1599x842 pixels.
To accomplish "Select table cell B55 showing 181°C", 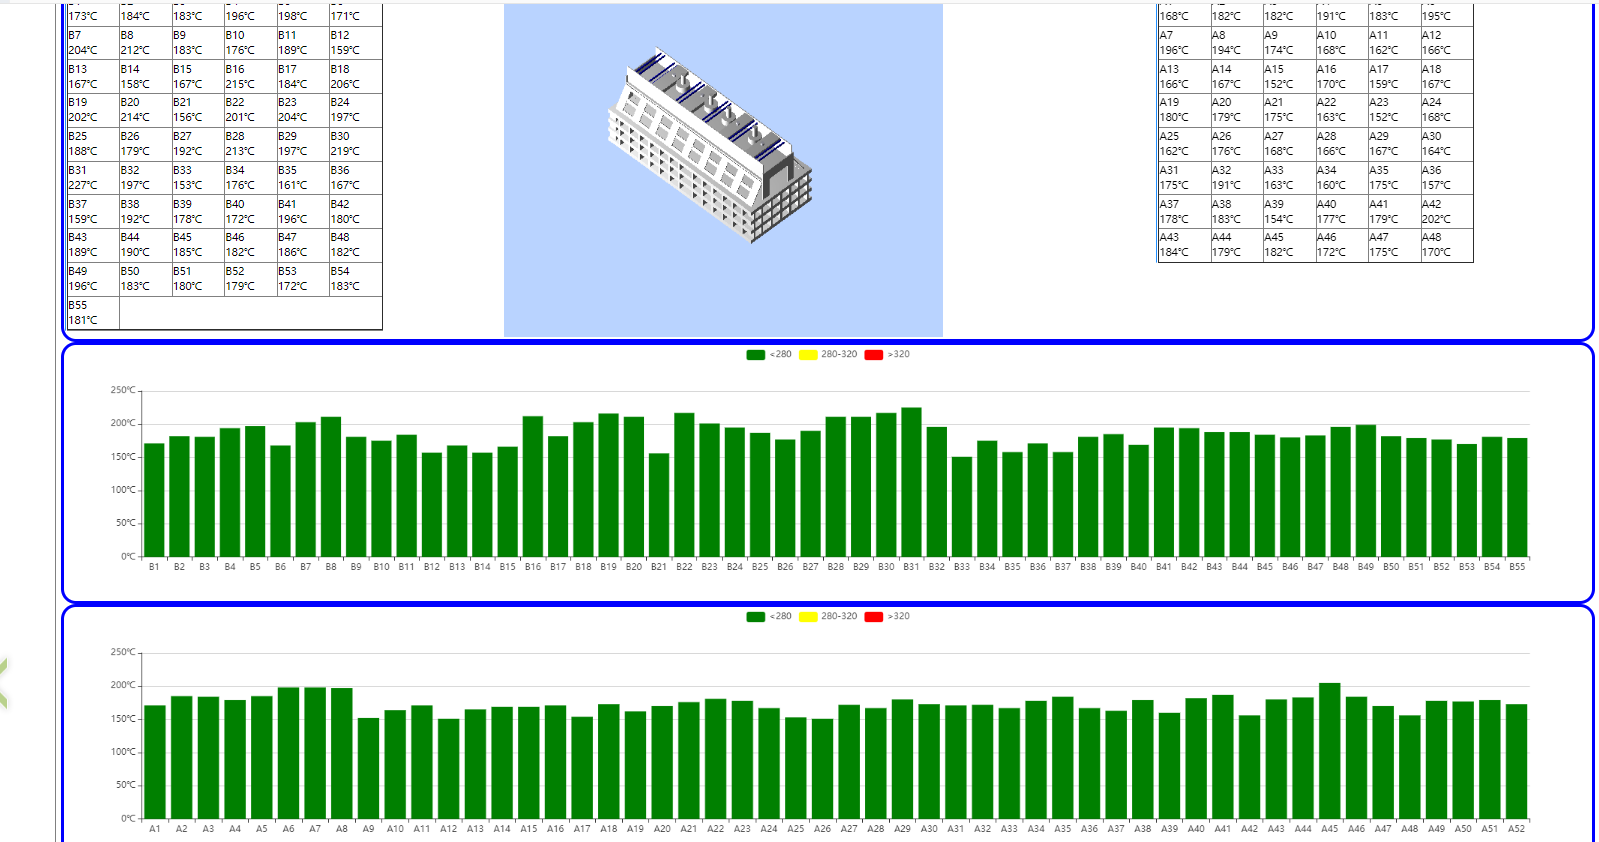I will 92,313.
